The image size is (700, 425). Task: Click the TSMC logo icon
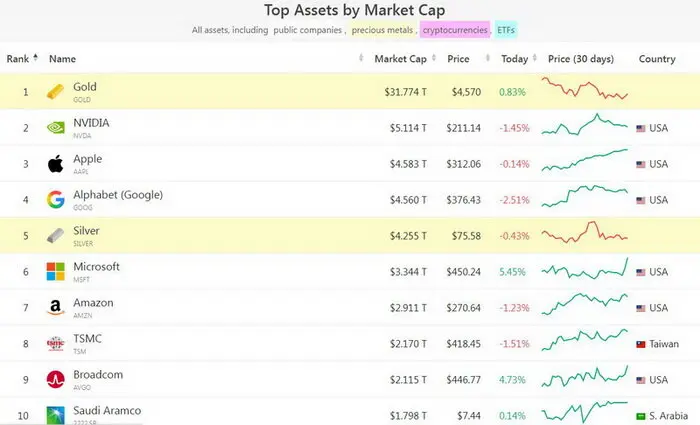coord(55,344)
